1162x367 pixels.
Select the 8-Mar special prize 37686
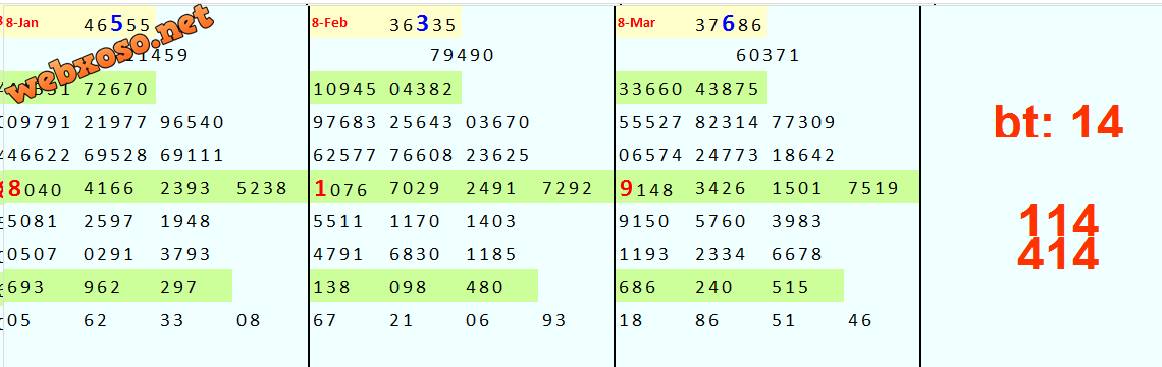[x=728, y=24]
